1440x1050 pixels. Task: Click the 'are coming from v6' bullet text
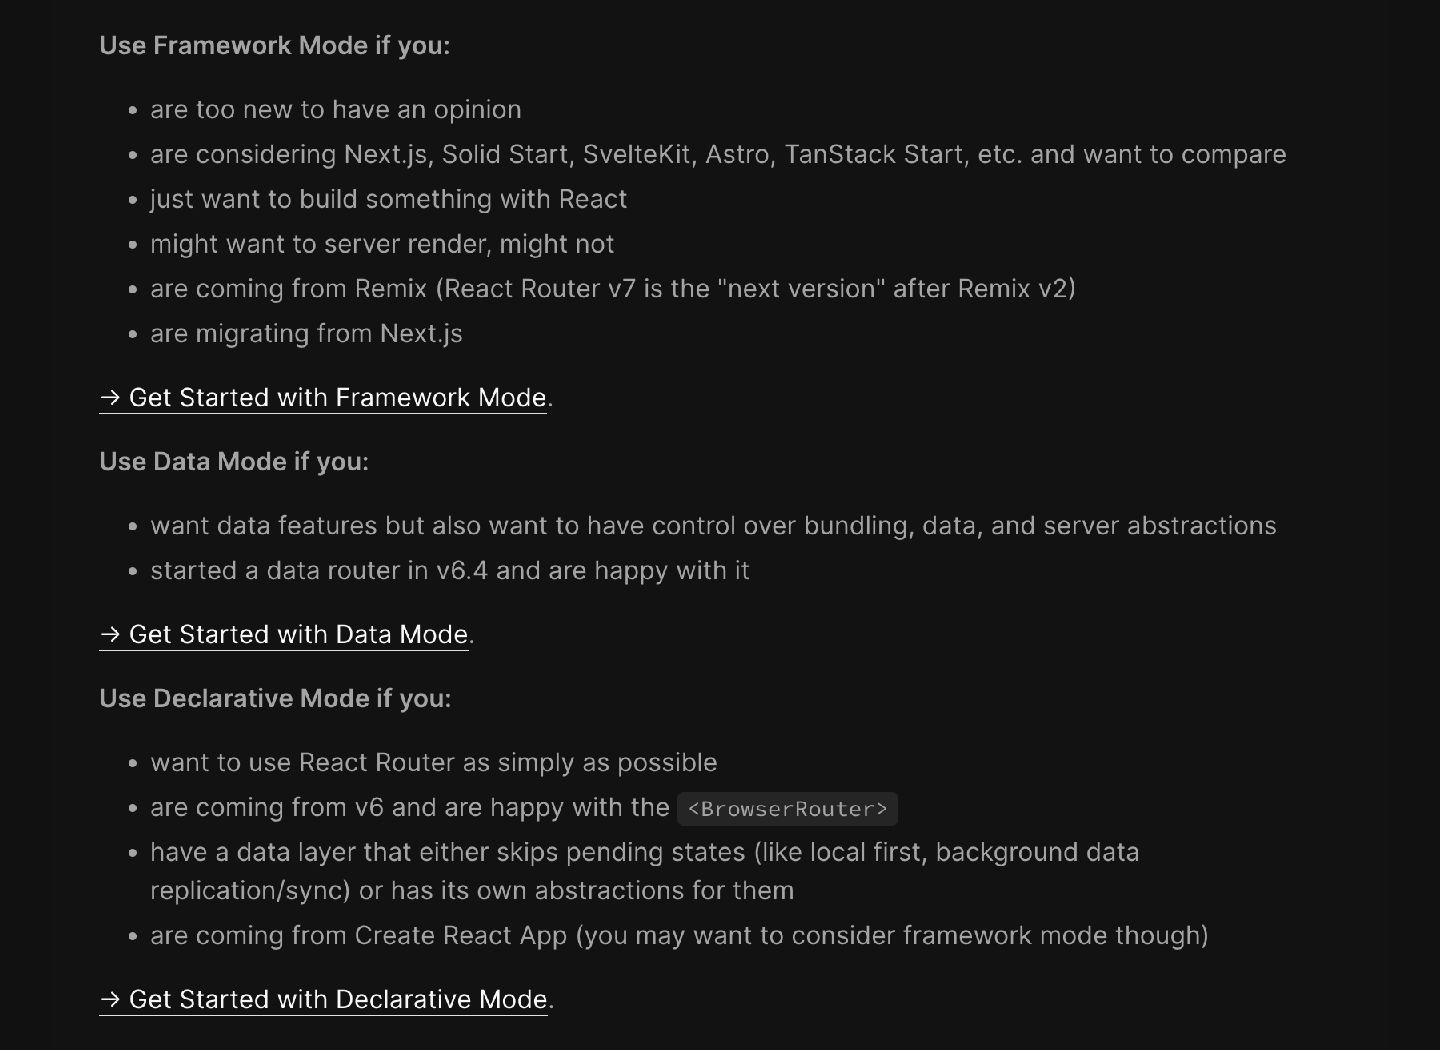coord(410,808)
